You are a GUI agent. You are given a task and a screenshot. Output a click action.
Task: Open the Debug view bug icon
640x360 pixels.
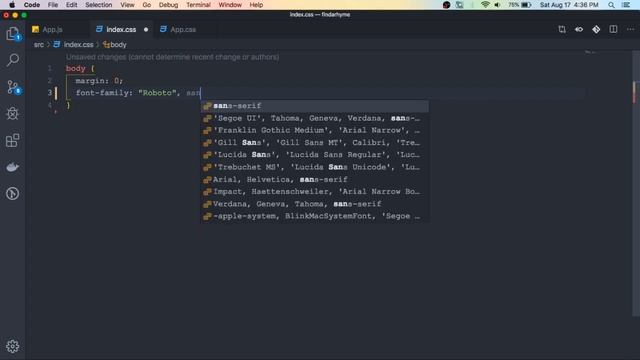tap(13, 113)
